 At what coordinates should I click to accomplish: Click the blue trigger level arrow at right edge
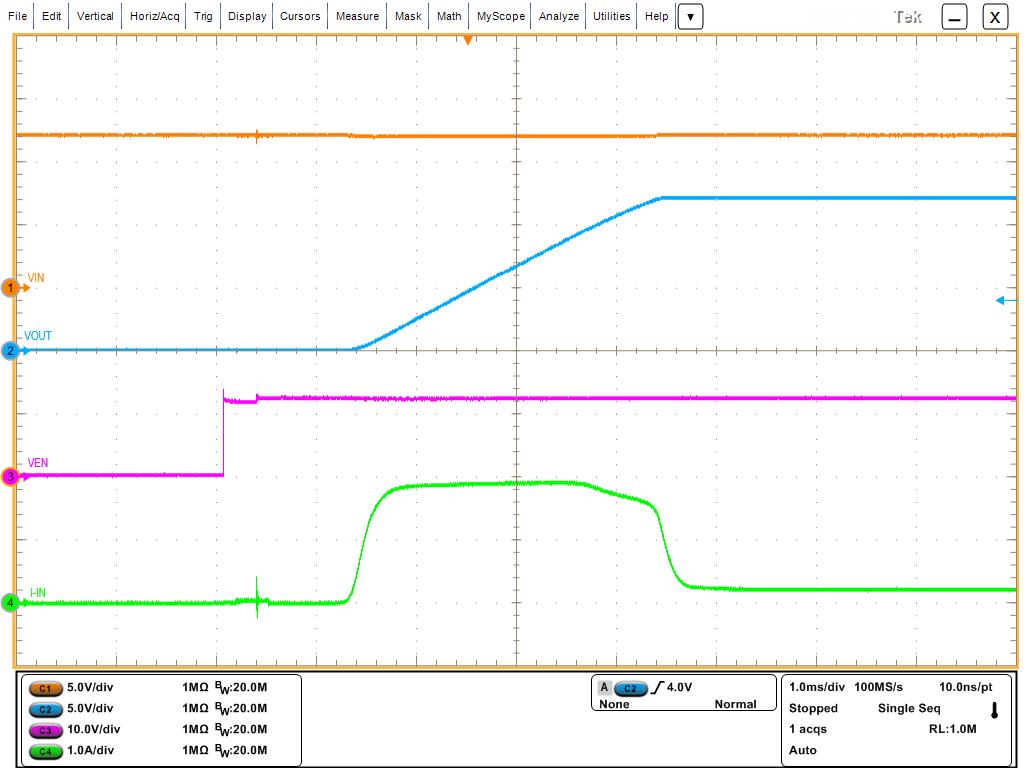(x=1006, y=300)
